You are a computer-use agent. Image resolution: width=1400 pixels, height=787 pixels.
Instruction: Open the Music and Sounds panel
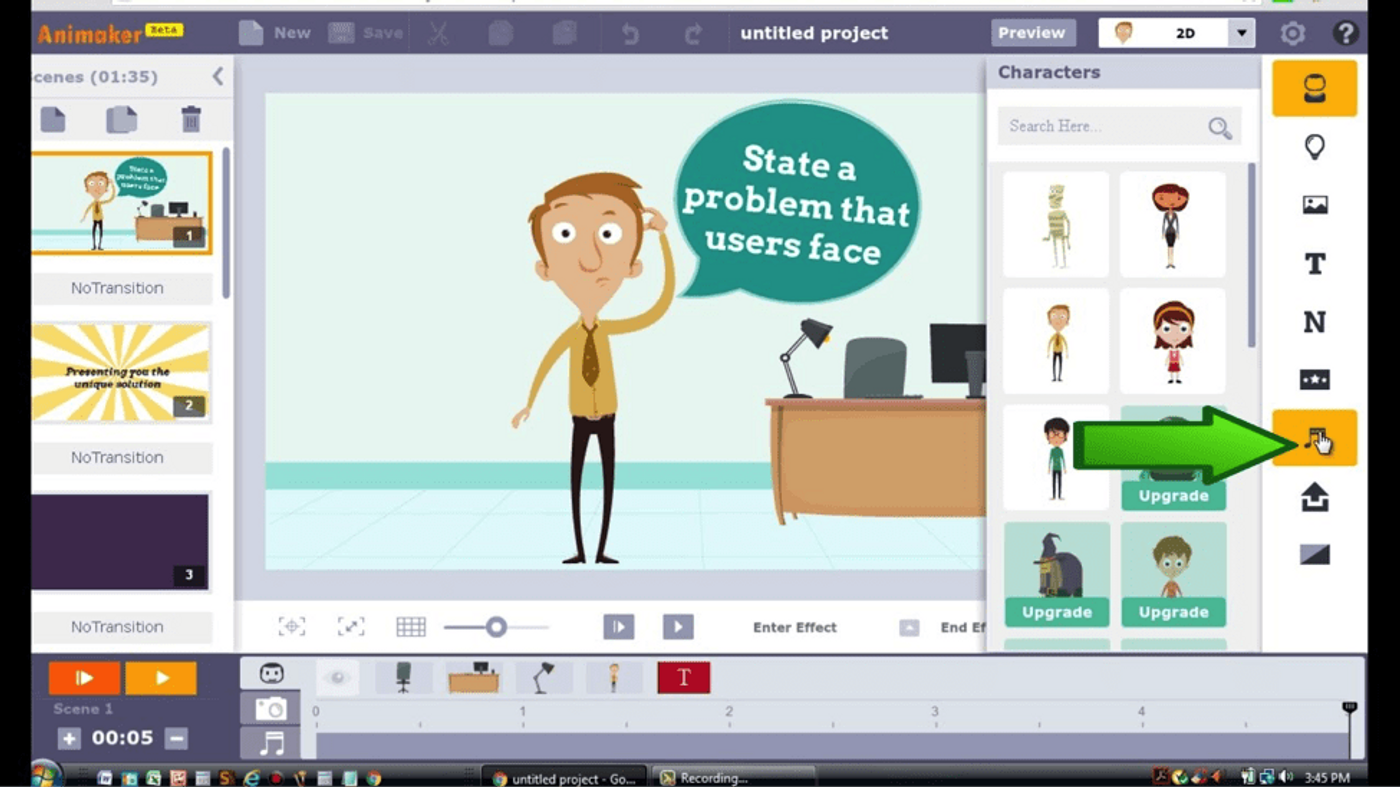[1314, 438]
